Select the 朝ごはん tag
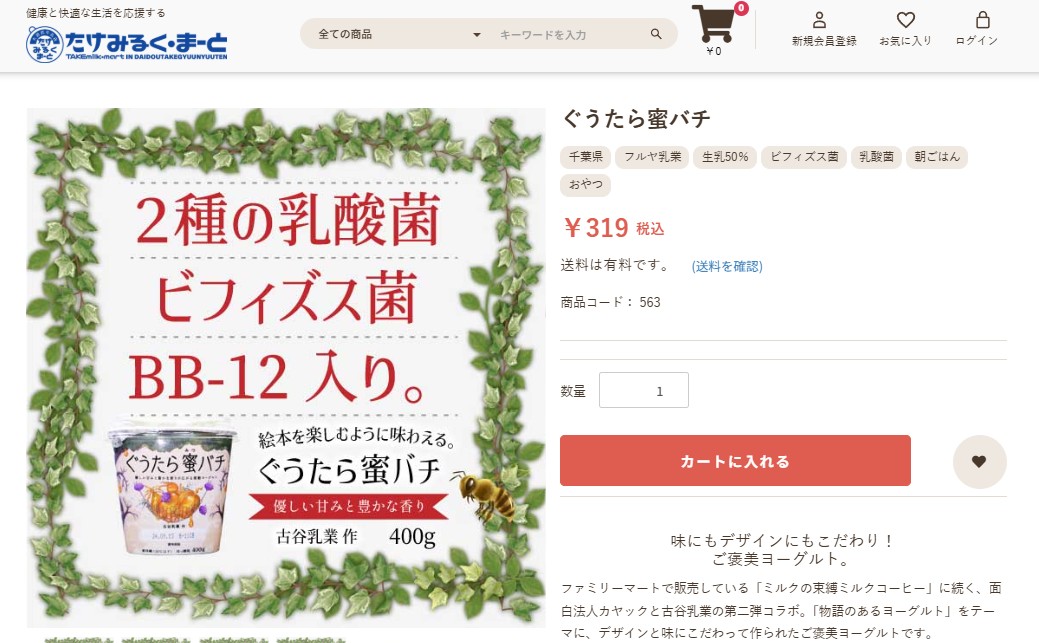This screenshot has height=643, width=1039. tap(936, 156)
